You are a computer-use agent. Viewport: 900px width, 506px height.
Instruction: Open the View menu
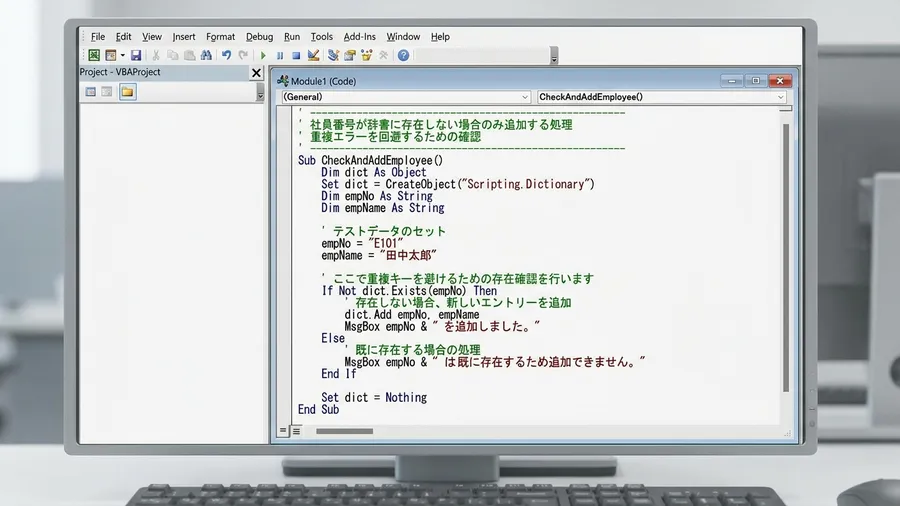(x=152, y=37)
